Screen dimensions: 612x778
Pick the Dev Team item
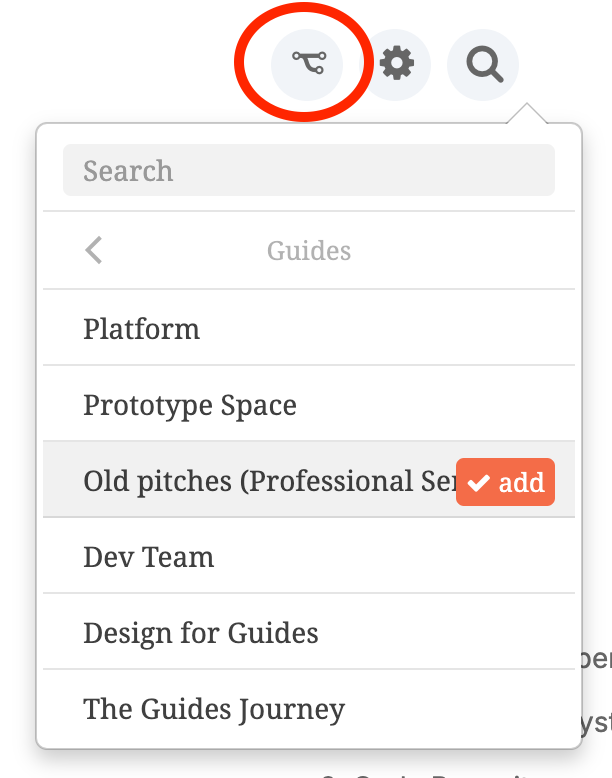click(309, 556)
